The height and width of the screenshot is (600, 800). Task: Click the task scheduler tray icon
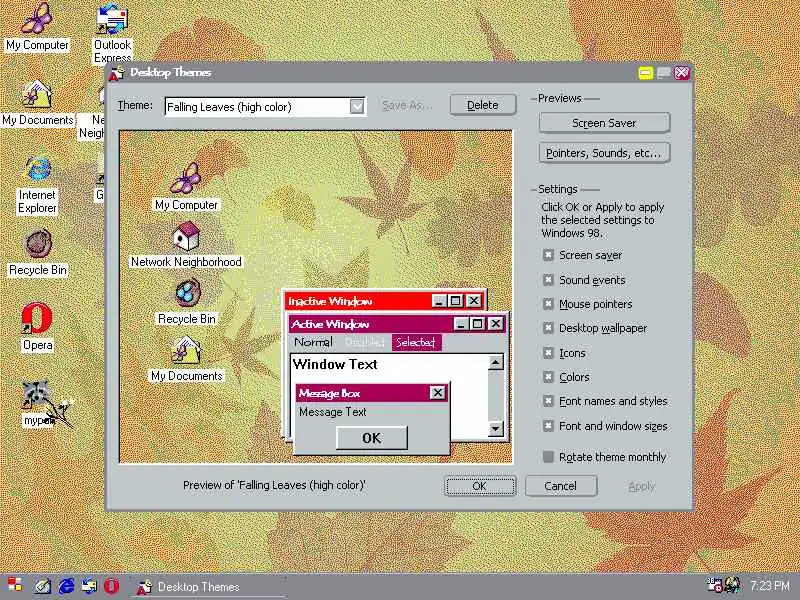coord(715,586)
